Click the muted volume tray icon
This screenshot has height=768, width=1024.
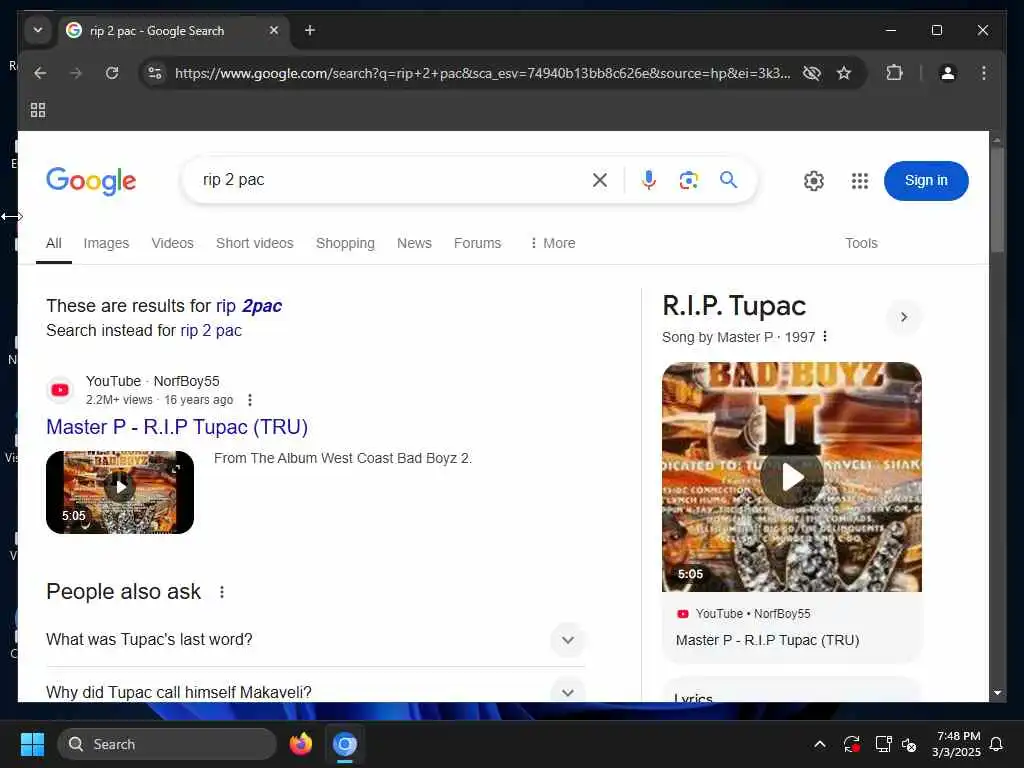(x=908, y=744)
